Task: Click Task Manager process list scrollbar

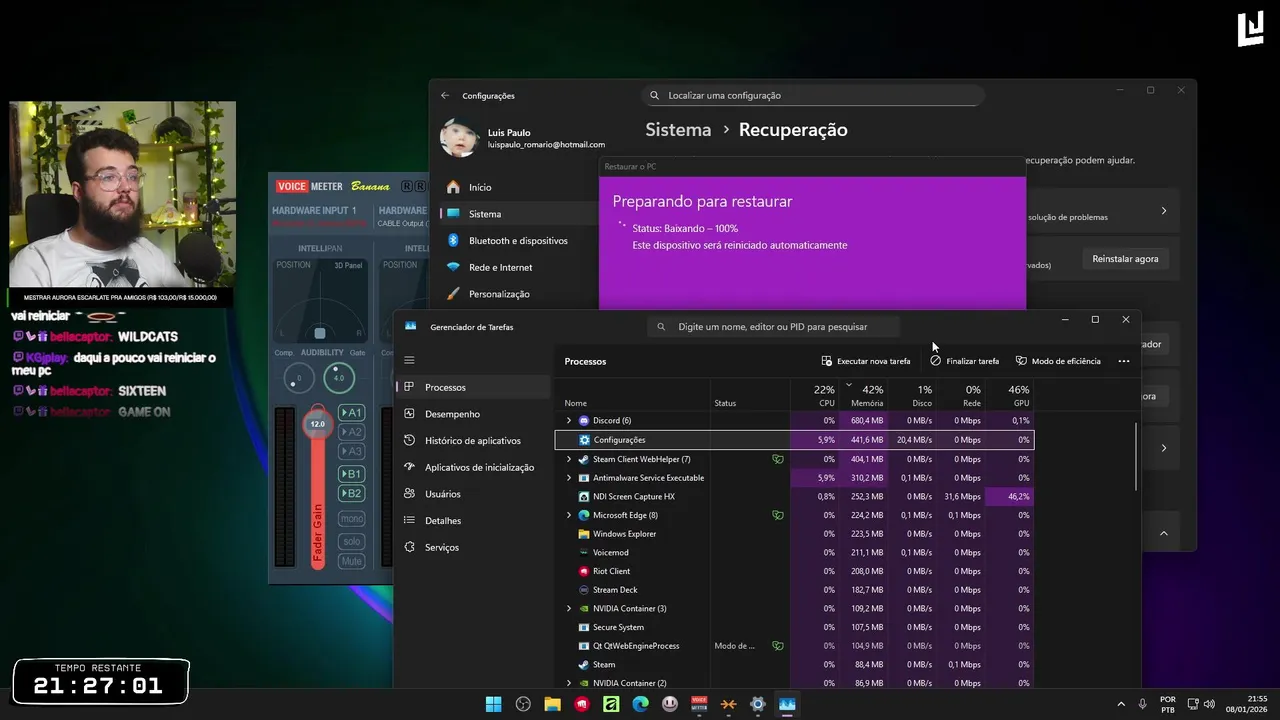Action: 1137,457
